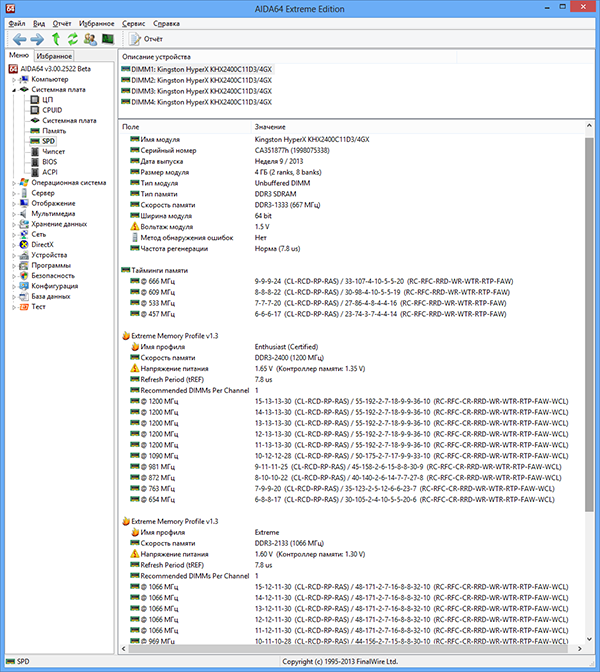The height and width of the screenshot is (672, 600).
Task: Click the flame icon beside Extreme profile name
Action: 135,532
